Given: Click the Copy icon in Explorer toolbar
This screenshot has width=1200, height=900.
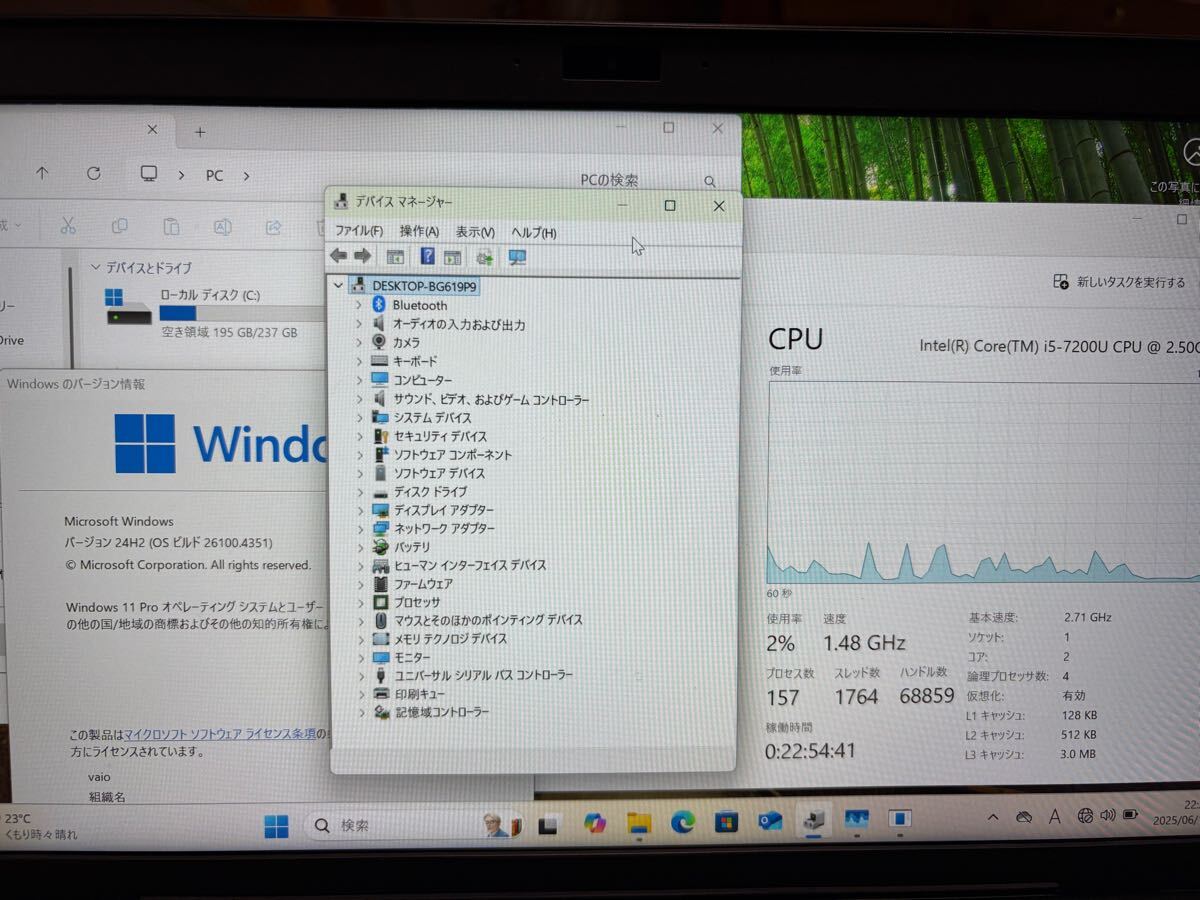Looking at the screenshot, I should 120,226.
